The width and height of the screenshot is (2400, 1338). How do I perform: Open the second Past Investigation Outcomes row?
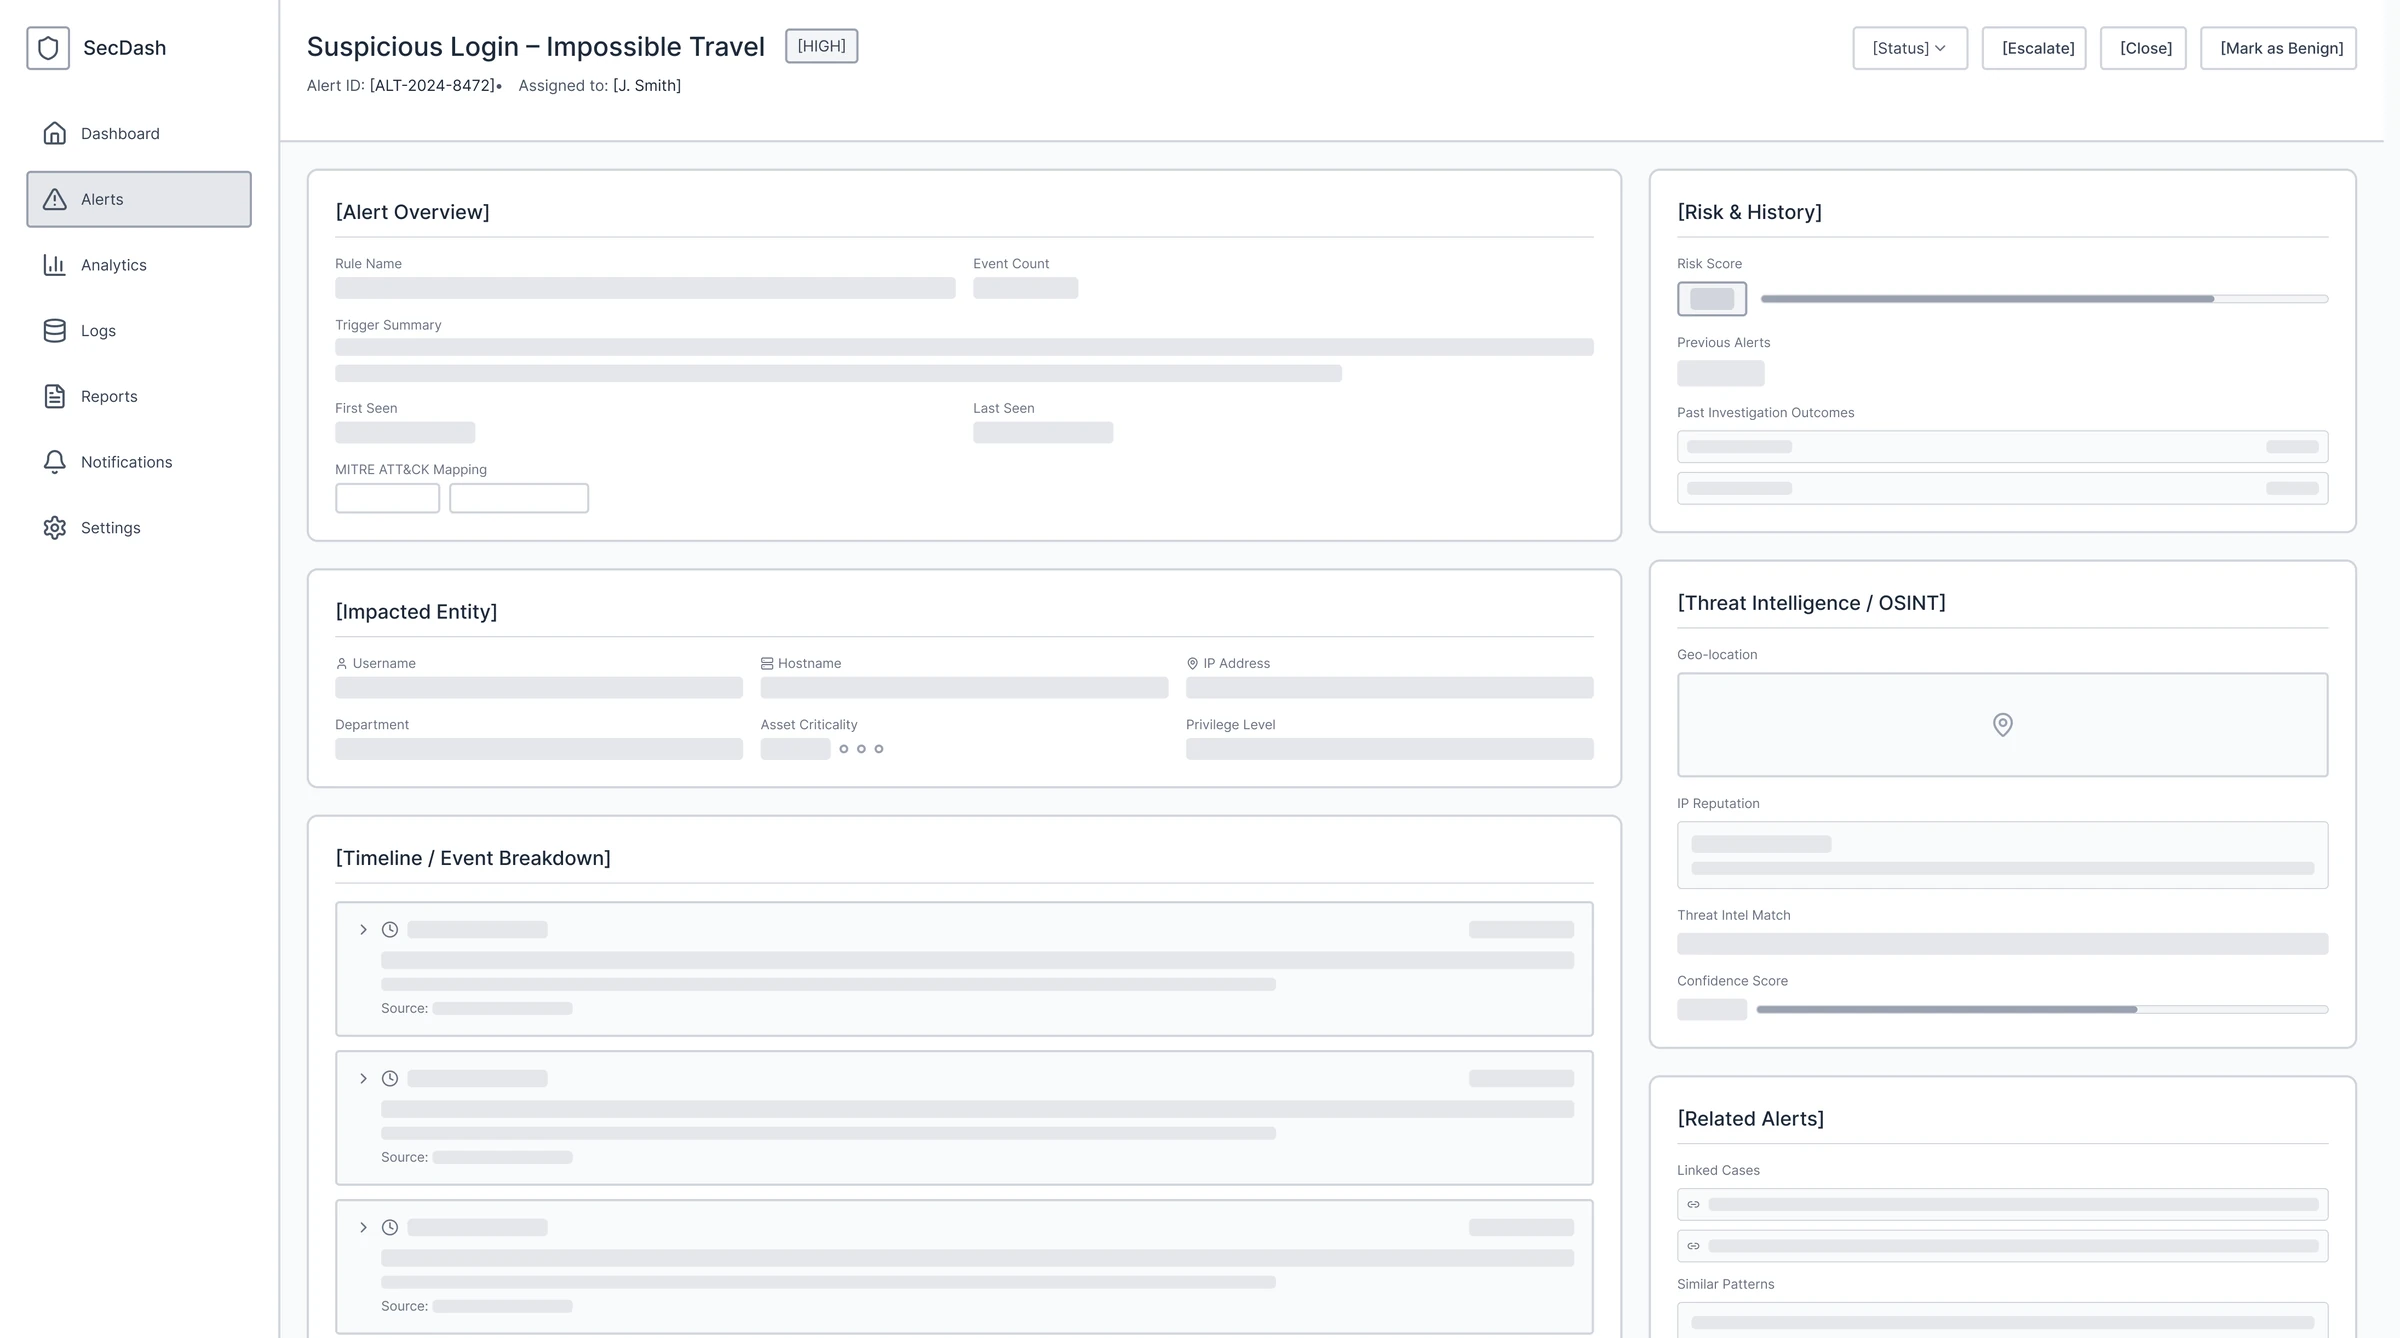[2002, 488]
